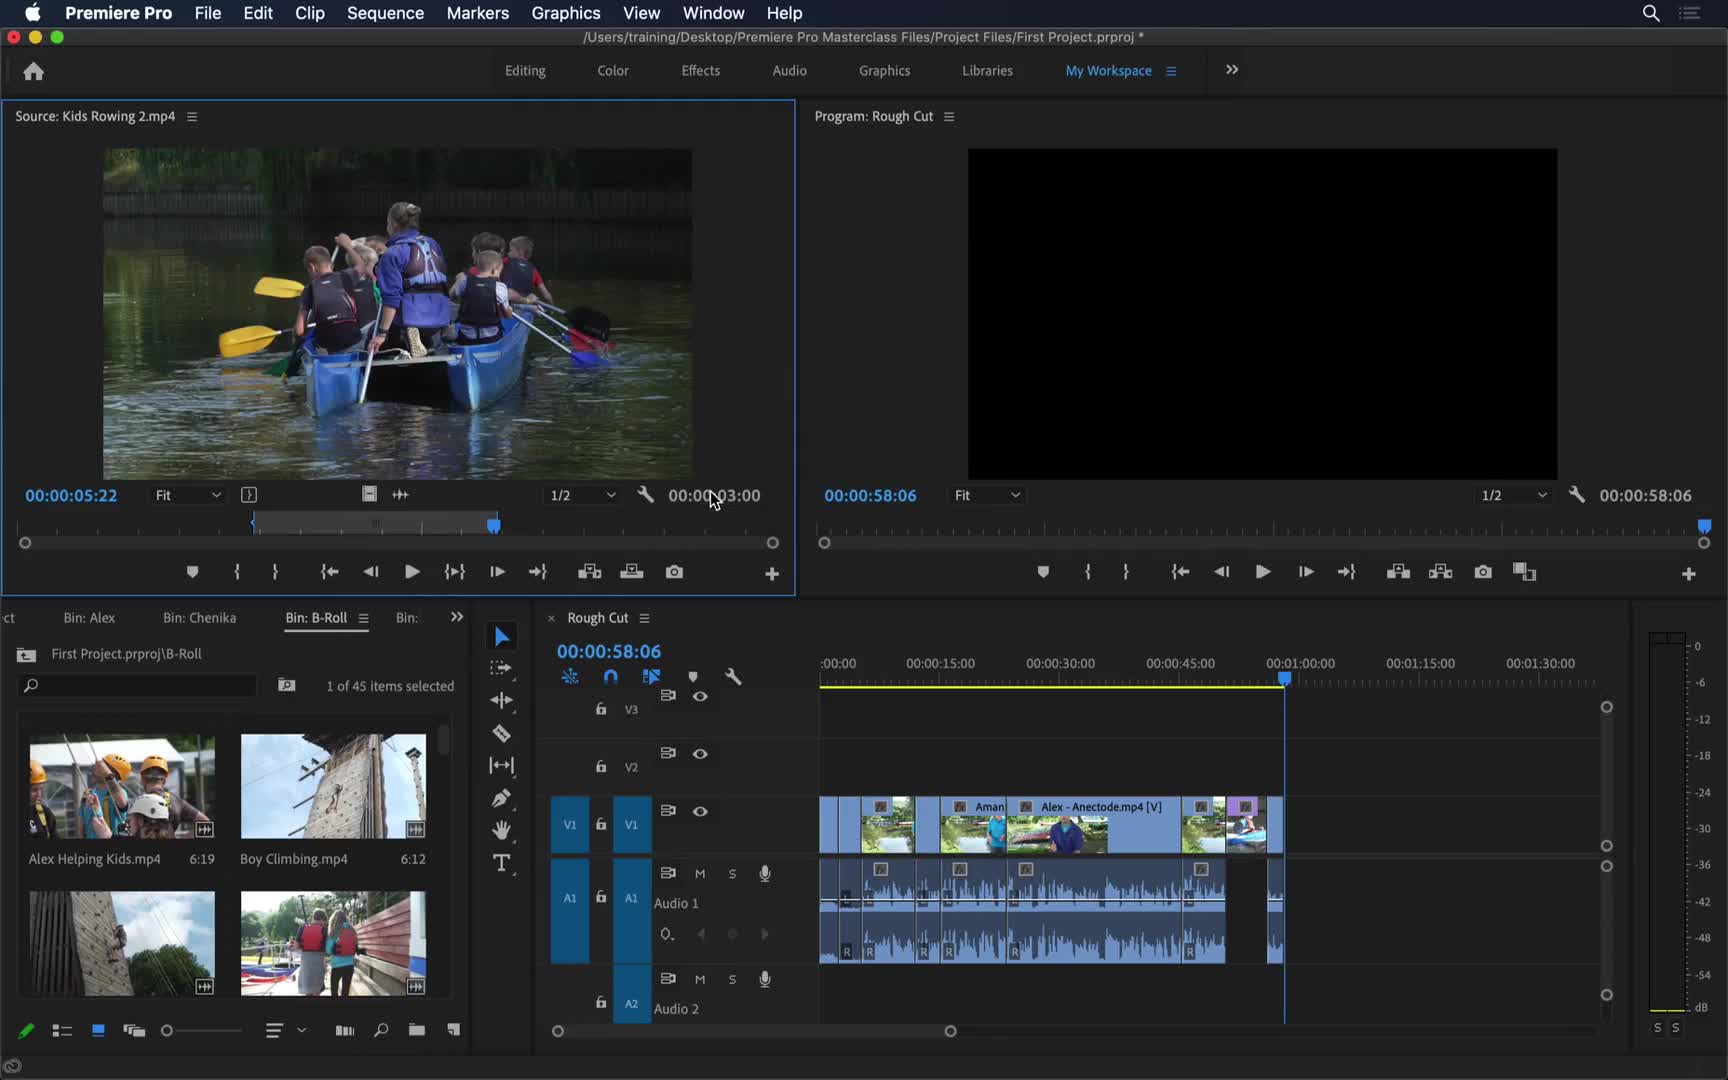Select the Razor tool
Image resolution: width=1728 pixels, height=1080 pixels.
pos(502,733)
